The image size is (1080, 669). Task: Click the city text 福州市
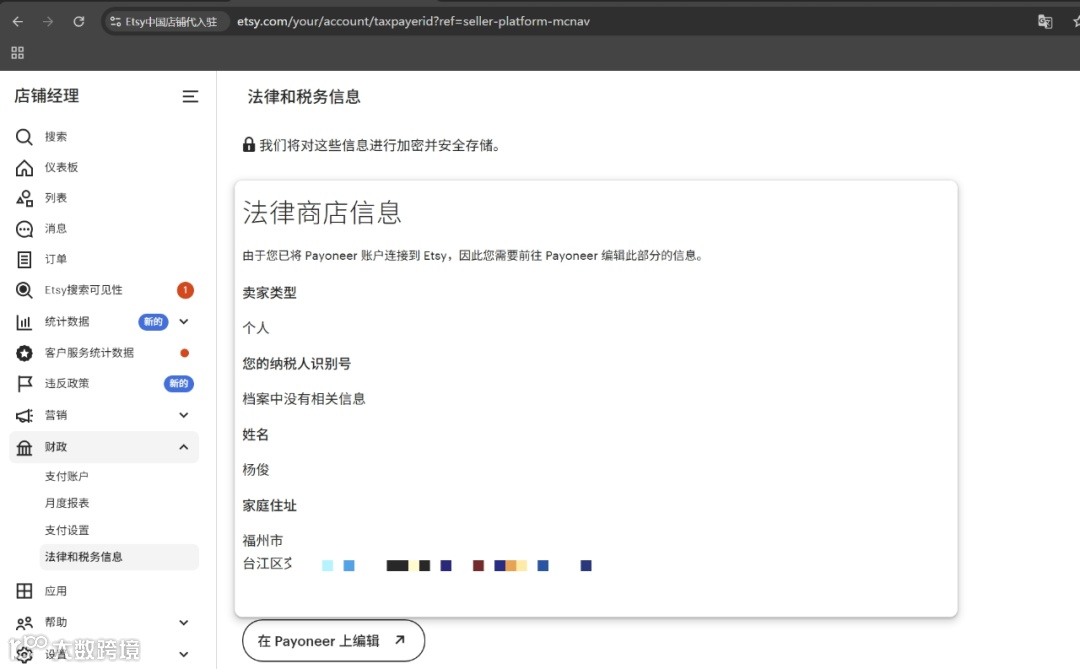(262, 541)
